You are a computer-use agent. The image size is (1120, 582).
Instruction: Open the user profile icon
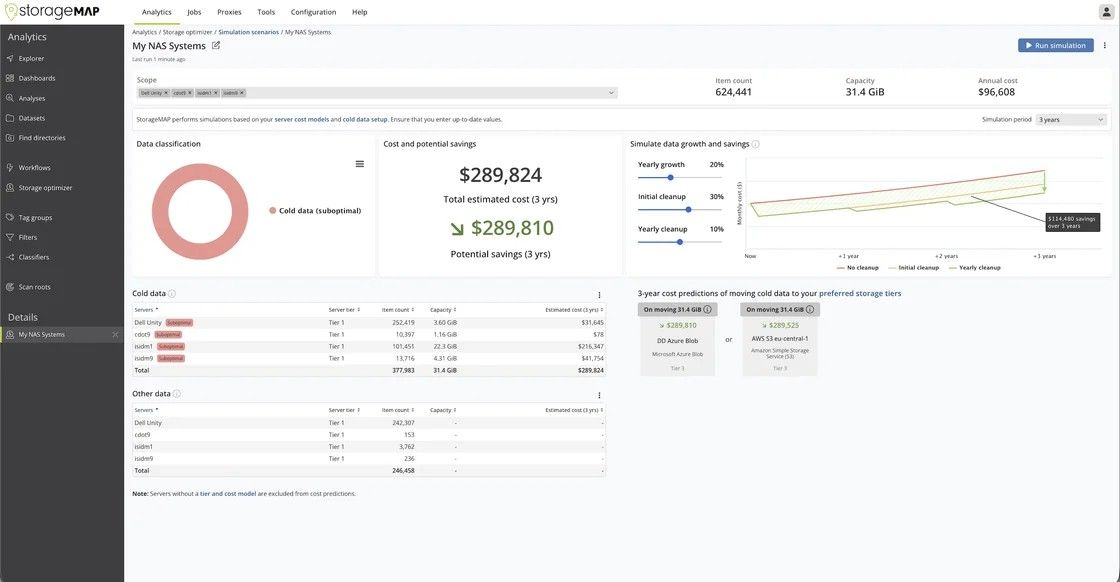[1106, 12]
